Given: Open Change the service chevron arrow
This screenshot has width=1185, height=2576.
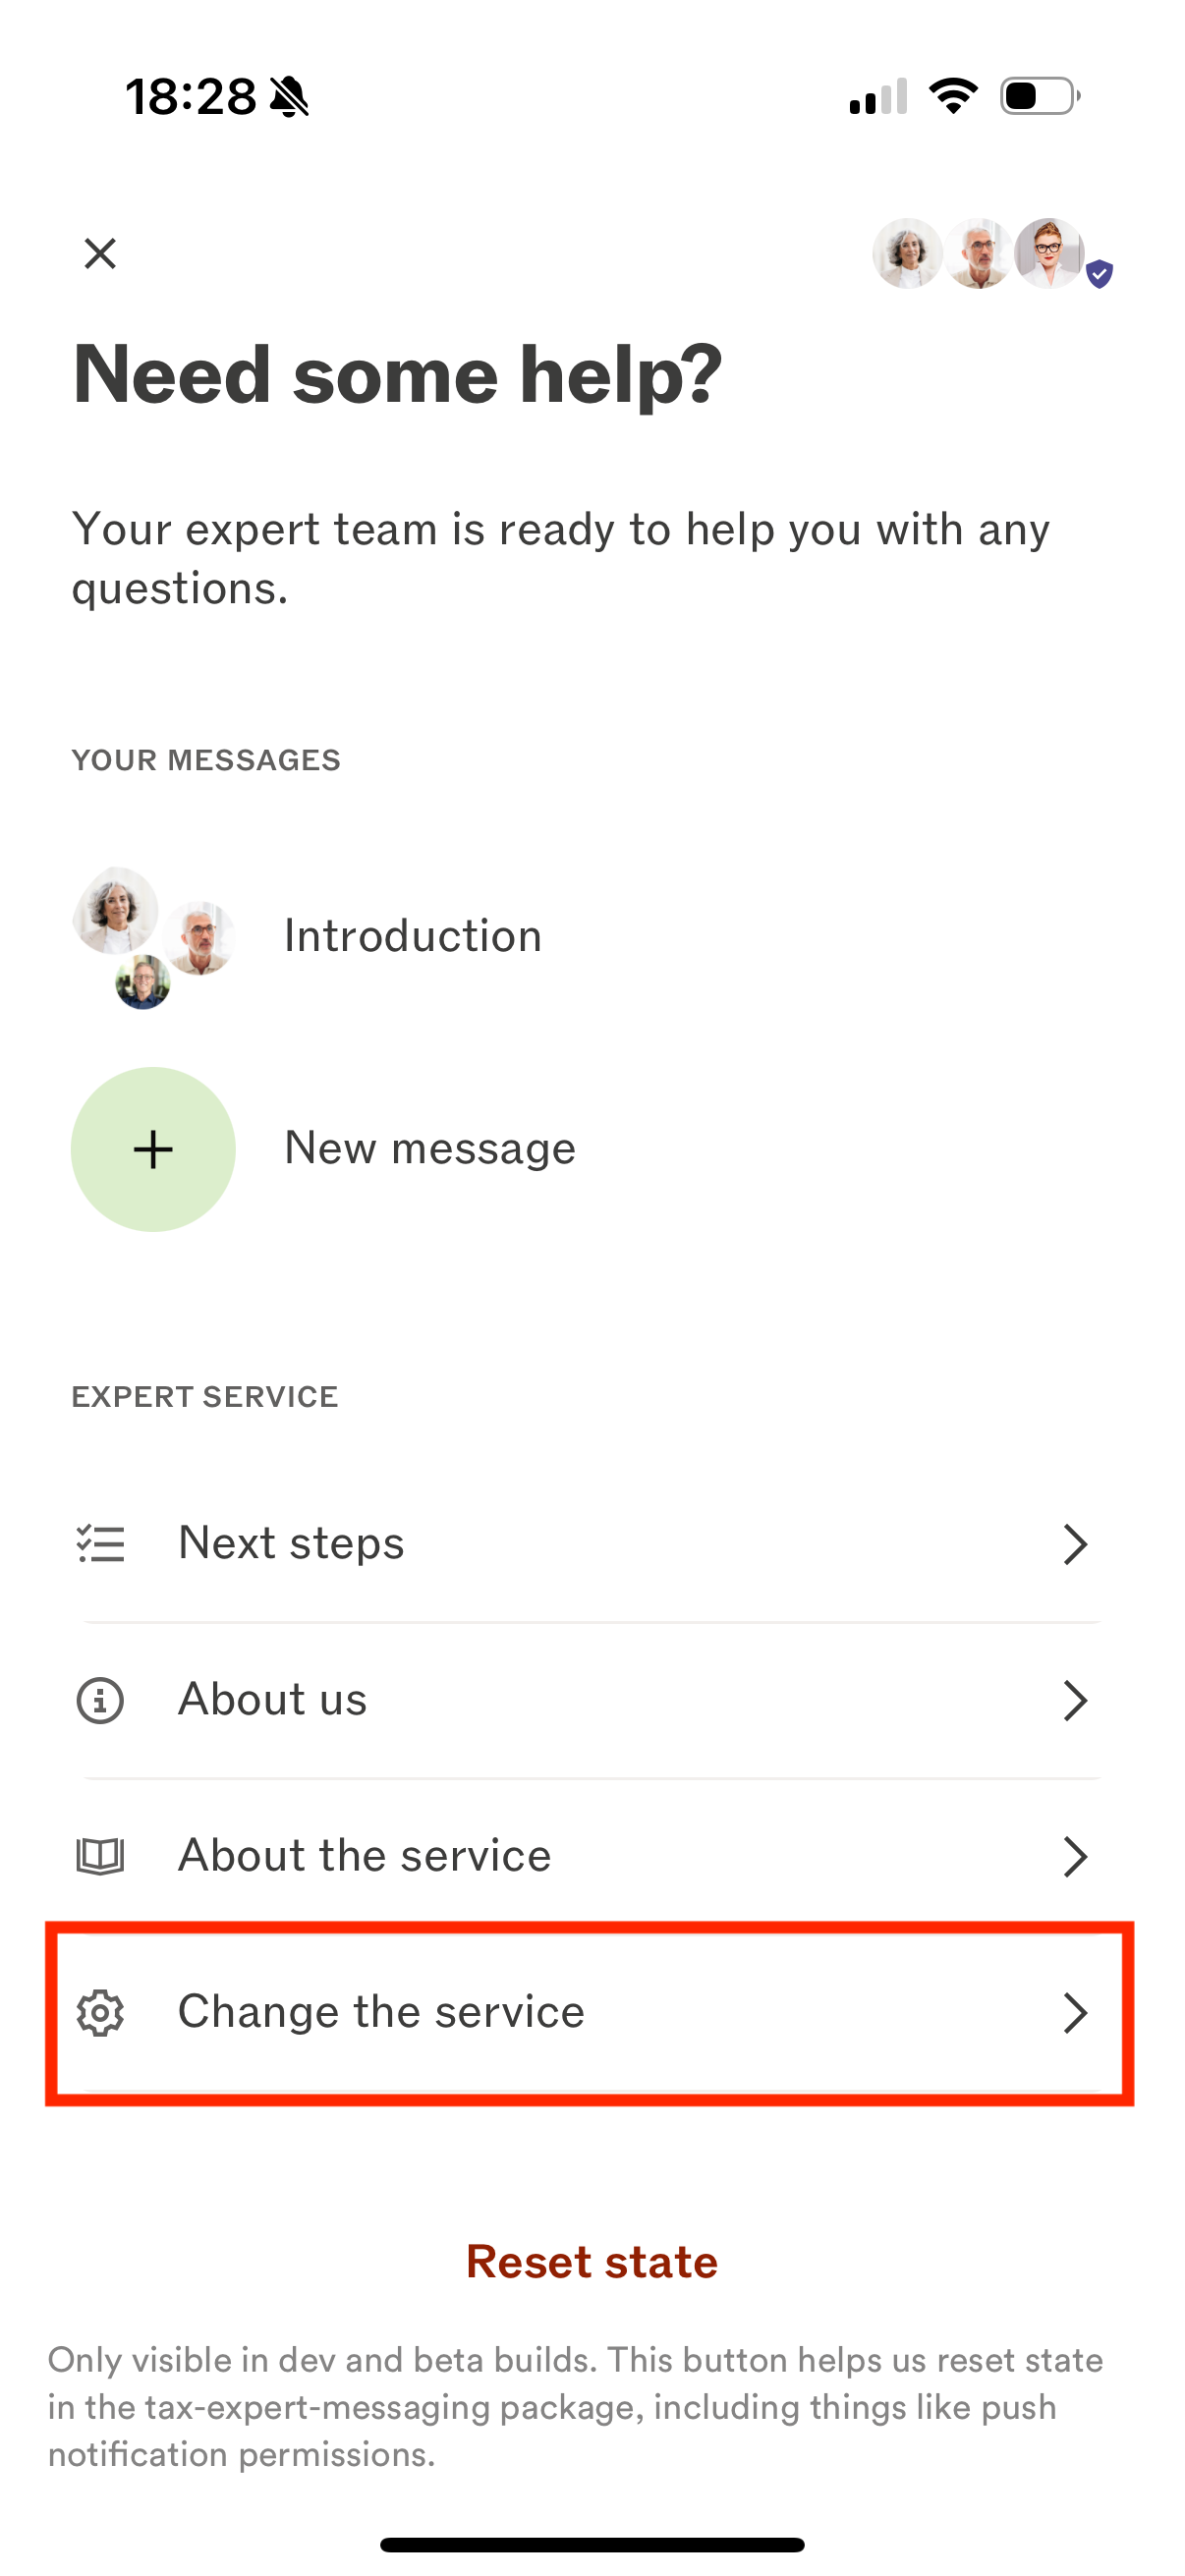Looking at the screenshot, I should coord(1075,2012).
